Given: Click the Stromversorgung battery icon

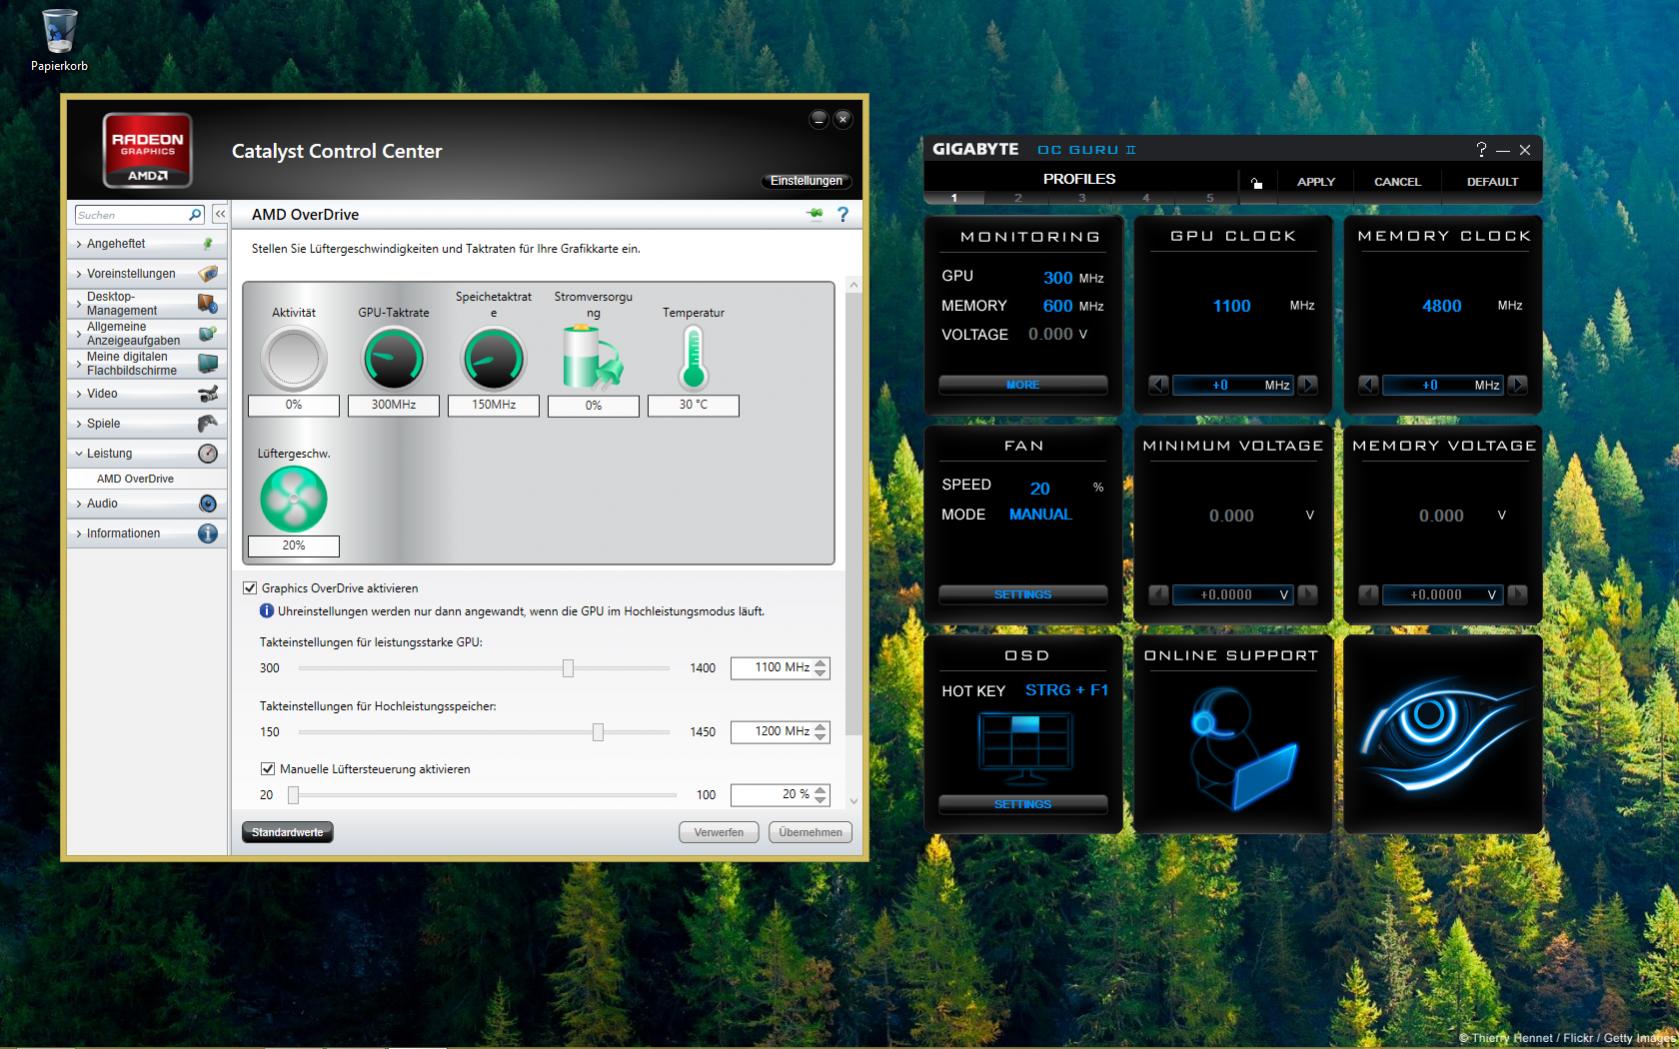Looking at the screenshot, I should (x=592, y=359).
